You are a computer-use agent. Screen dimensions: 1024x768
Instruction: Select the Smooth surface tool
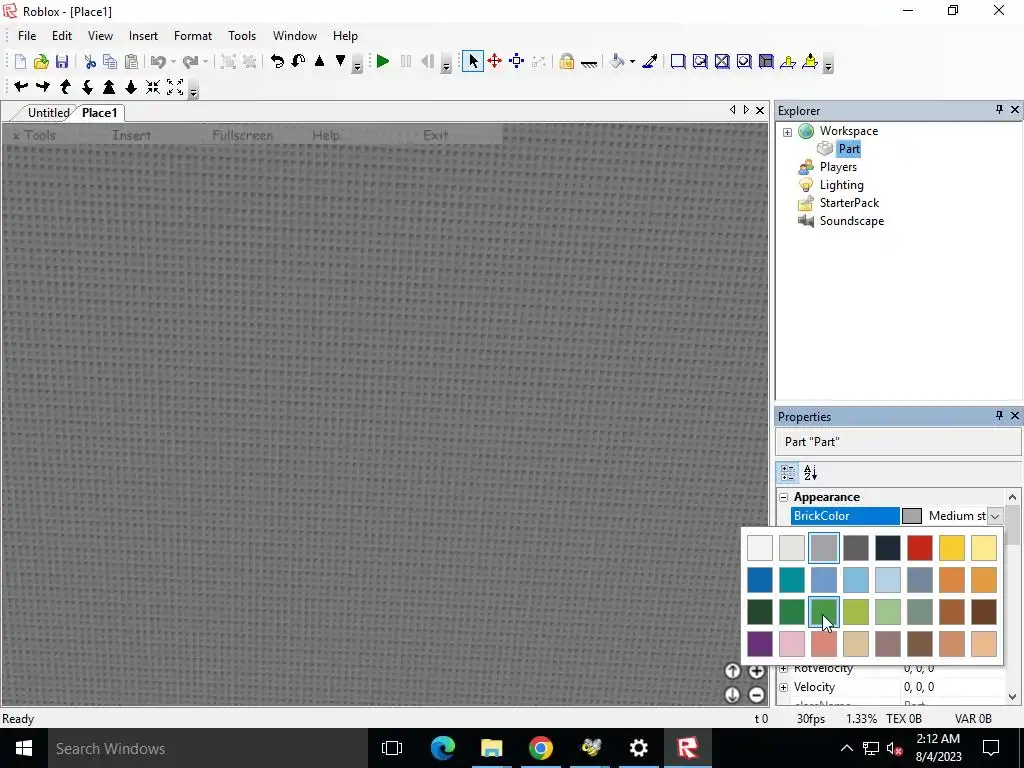[x=678, y=61]
